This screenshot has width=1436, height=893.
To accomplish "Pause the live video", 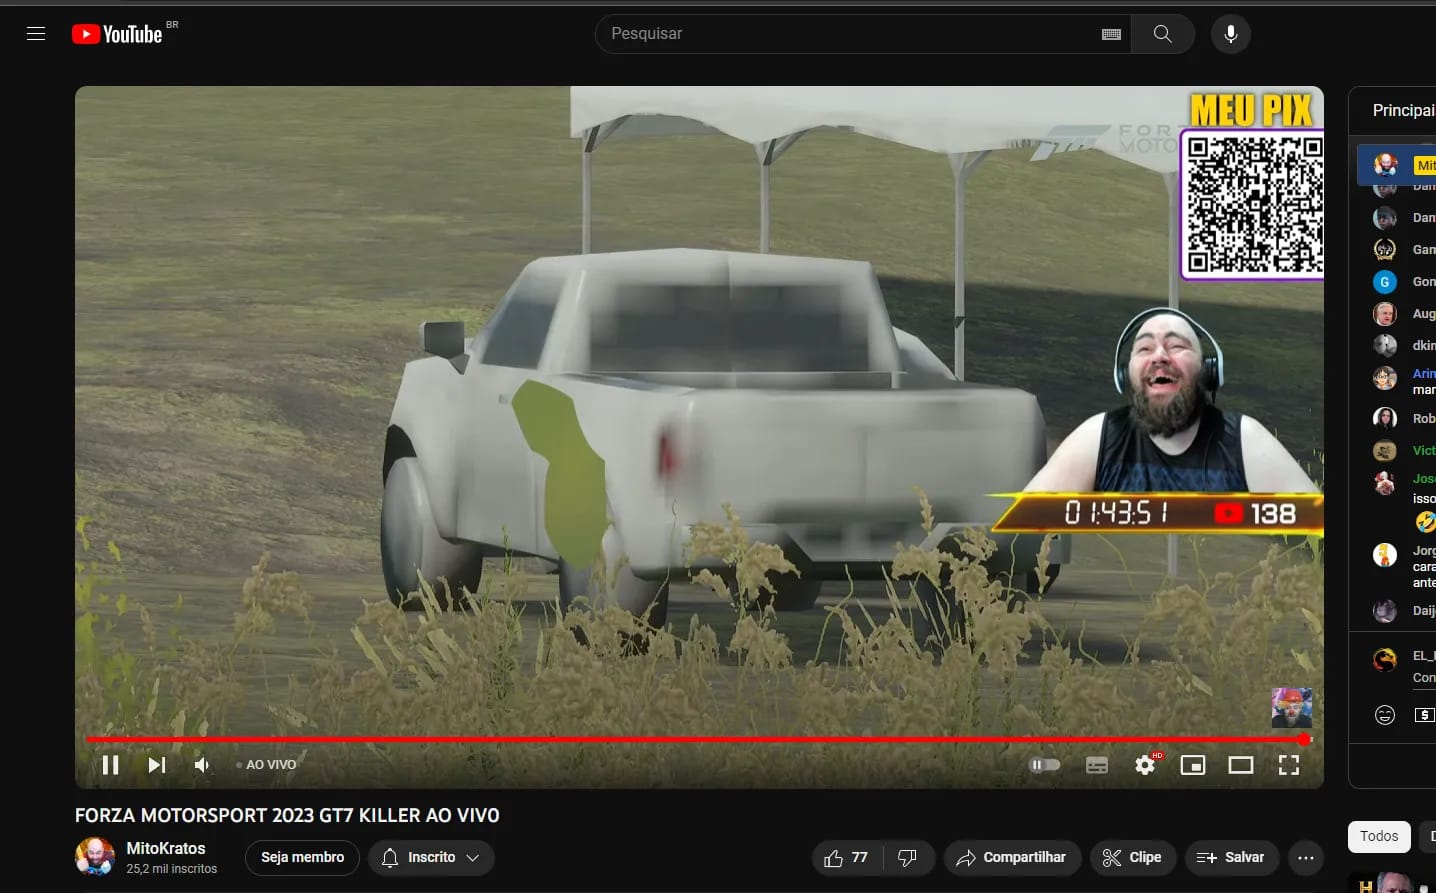I will 111,765.
